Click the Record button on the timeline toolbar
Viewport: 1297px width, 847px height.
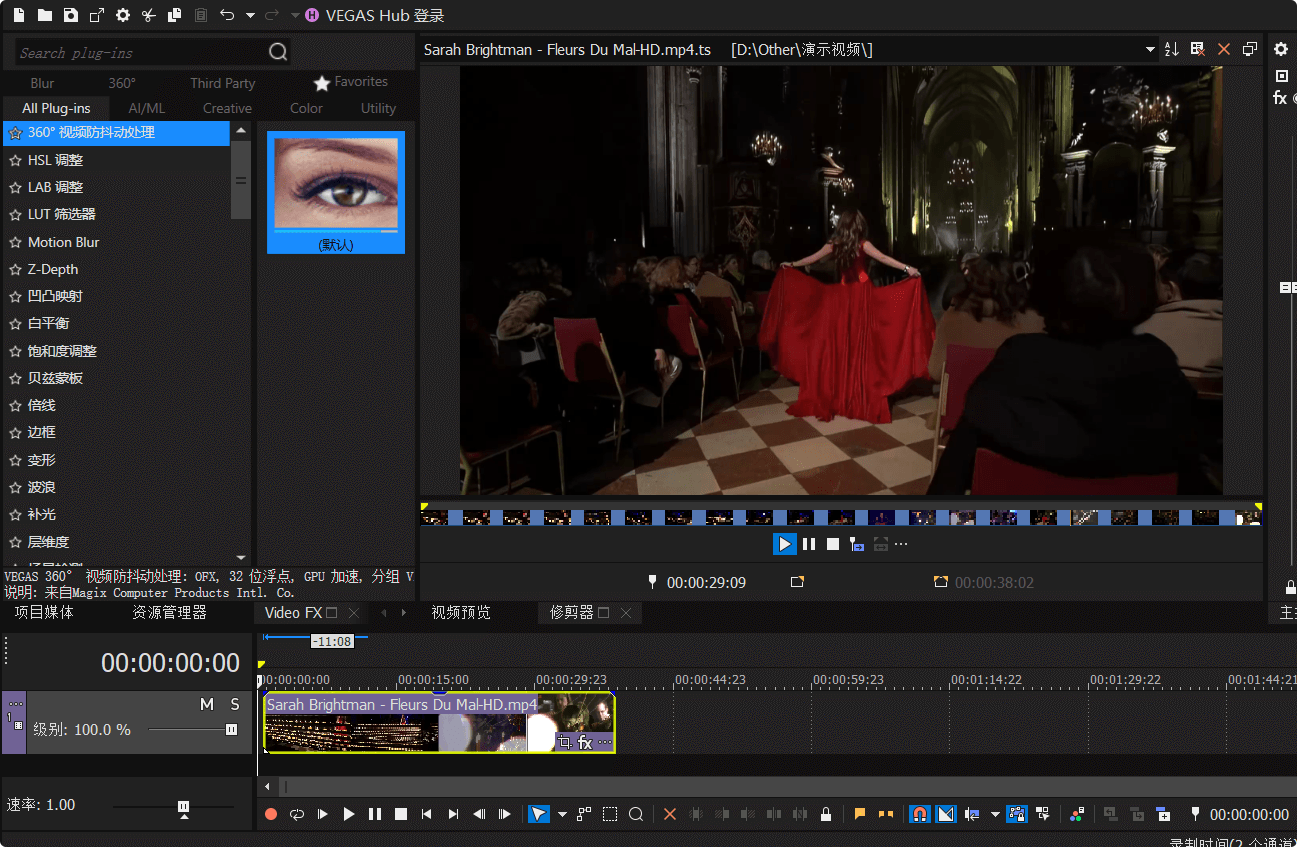click(270, 814)
